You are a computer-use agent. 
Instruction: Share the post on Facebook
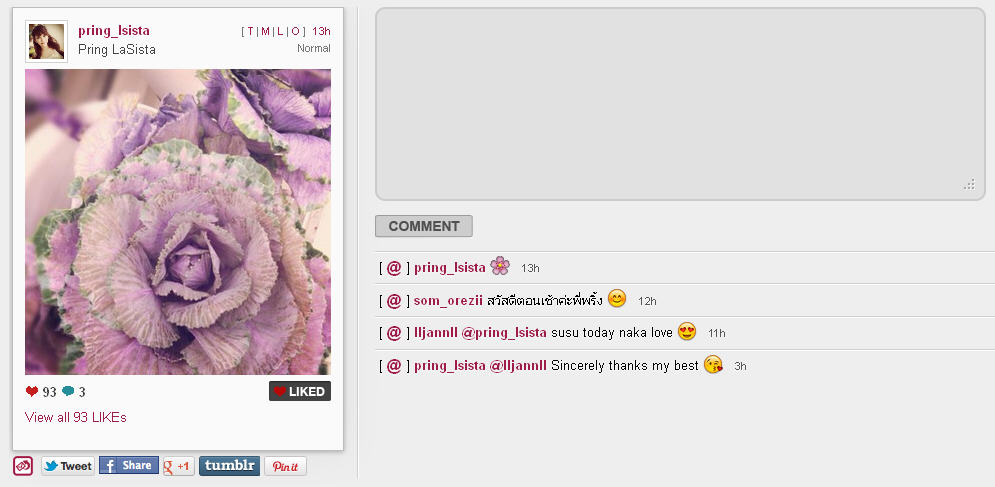129,465
